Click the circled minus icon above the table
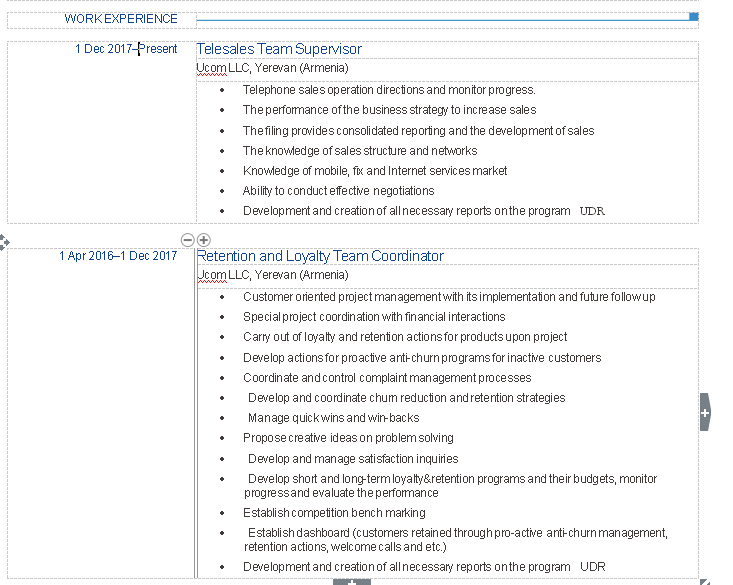 click(x=187, y=240)
